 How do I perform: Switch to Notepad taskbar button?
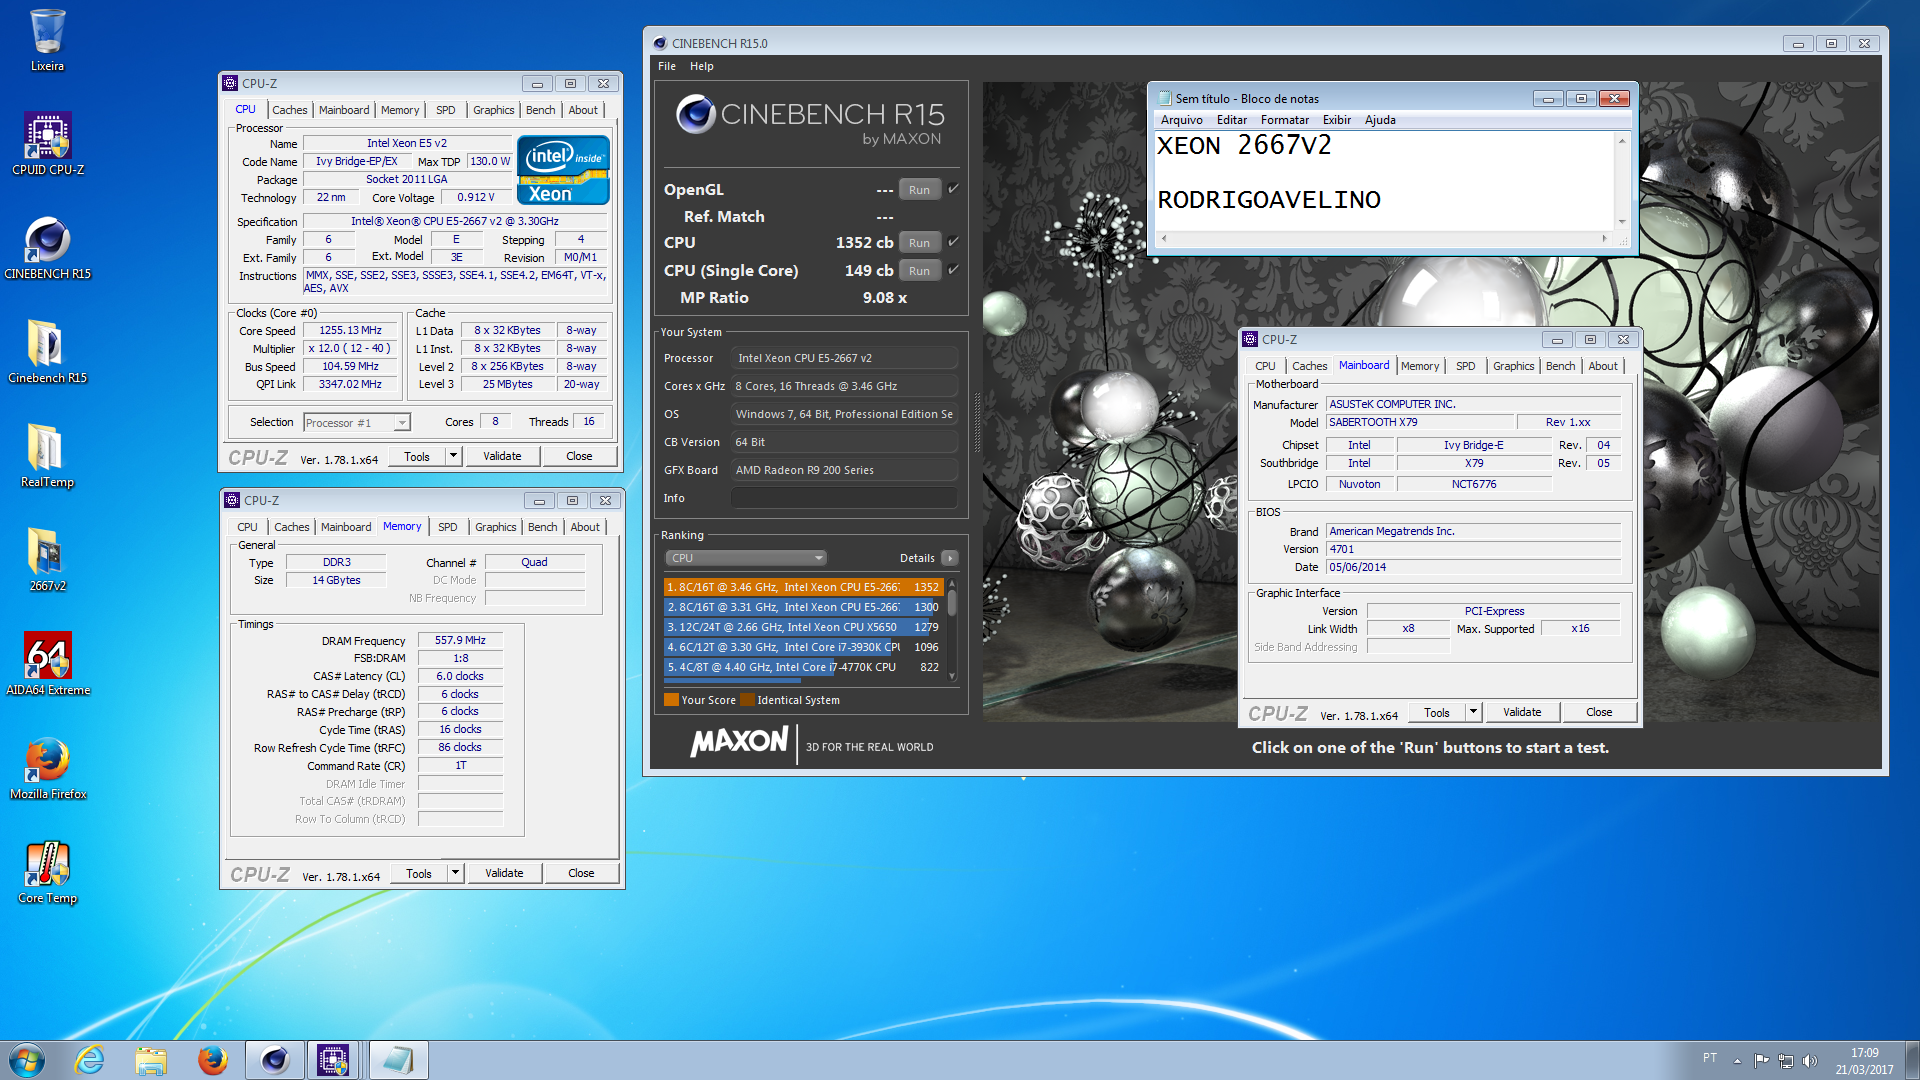click(x=397, y=1060)
